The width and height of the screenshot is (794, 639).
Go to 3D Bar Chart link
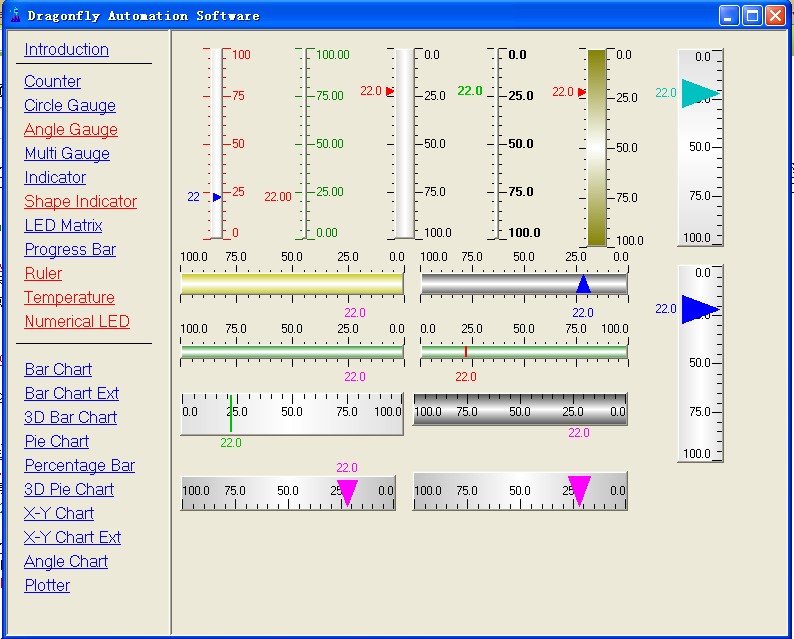pyautogui.click(x=70, y=417)
